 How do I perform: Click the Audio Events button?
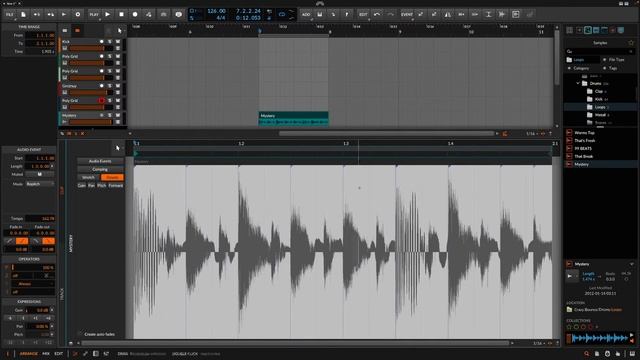pyautogui.click(x=100, y=161)
